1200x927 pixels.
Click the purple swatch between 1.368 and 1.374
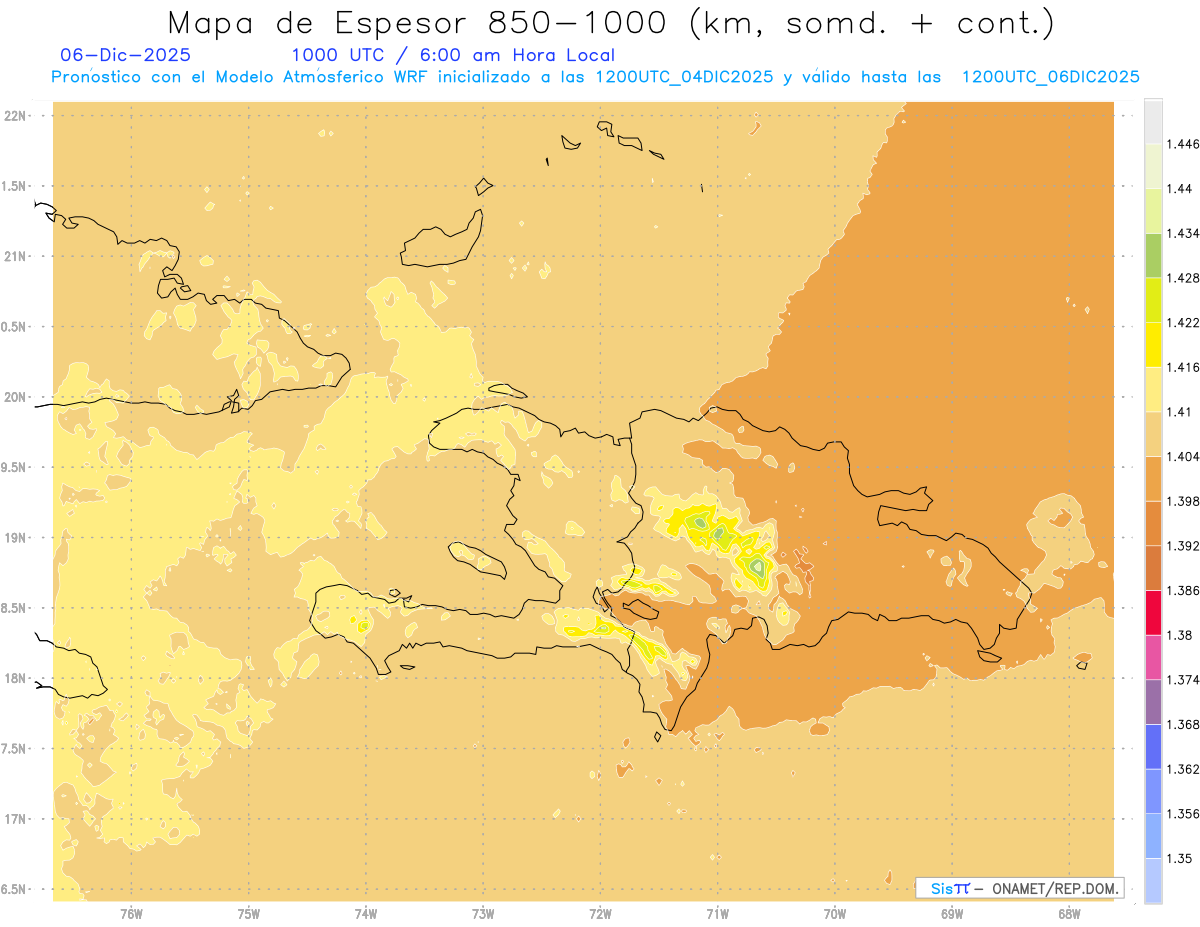click(x=1153, y=702)
